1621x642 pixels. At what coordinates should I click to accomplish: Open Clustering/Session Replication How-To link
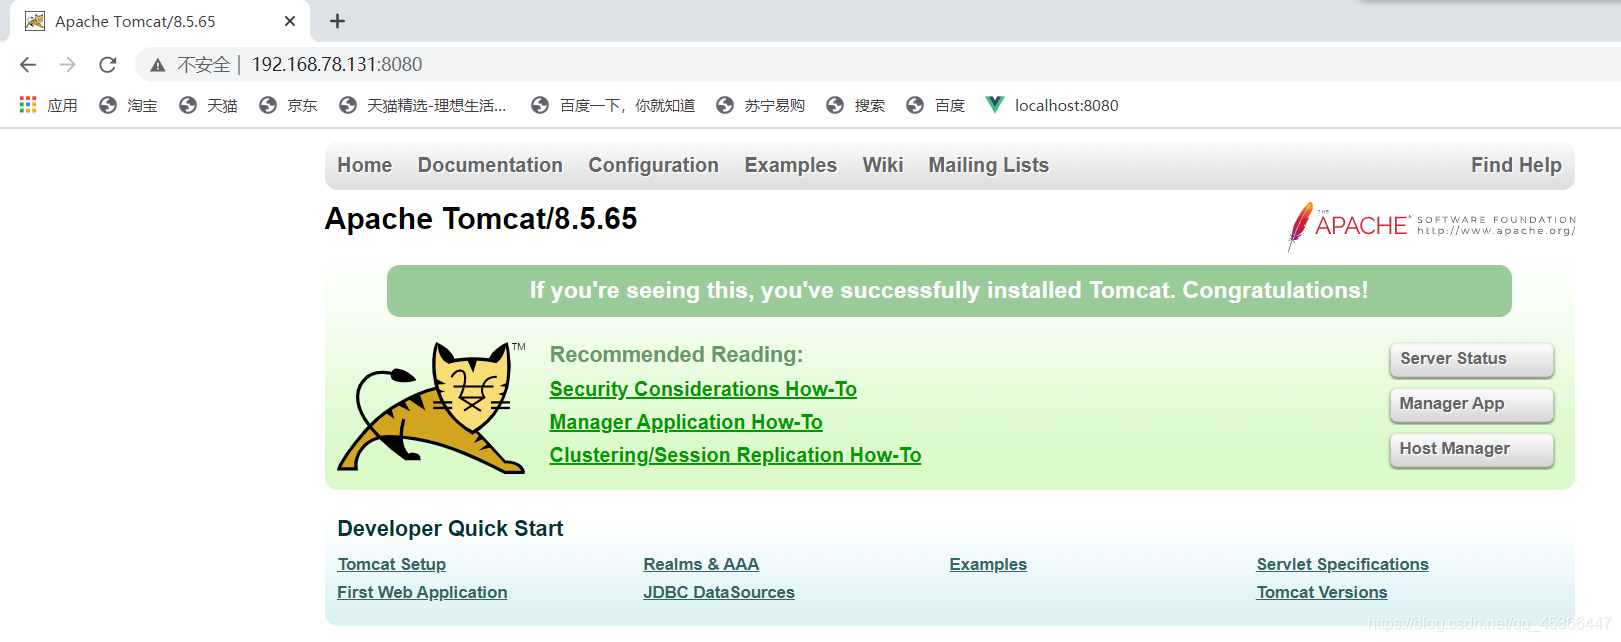tap(735, 455)
